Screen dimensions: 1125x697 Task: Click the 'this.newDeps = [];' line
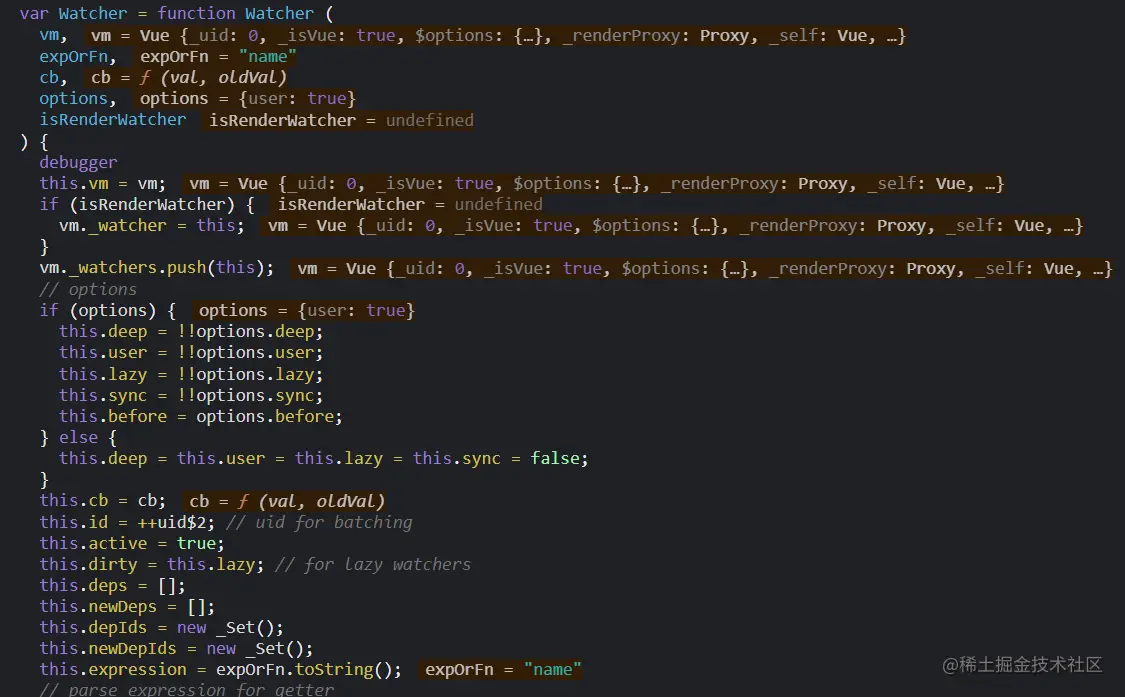(x=127, y=607)
